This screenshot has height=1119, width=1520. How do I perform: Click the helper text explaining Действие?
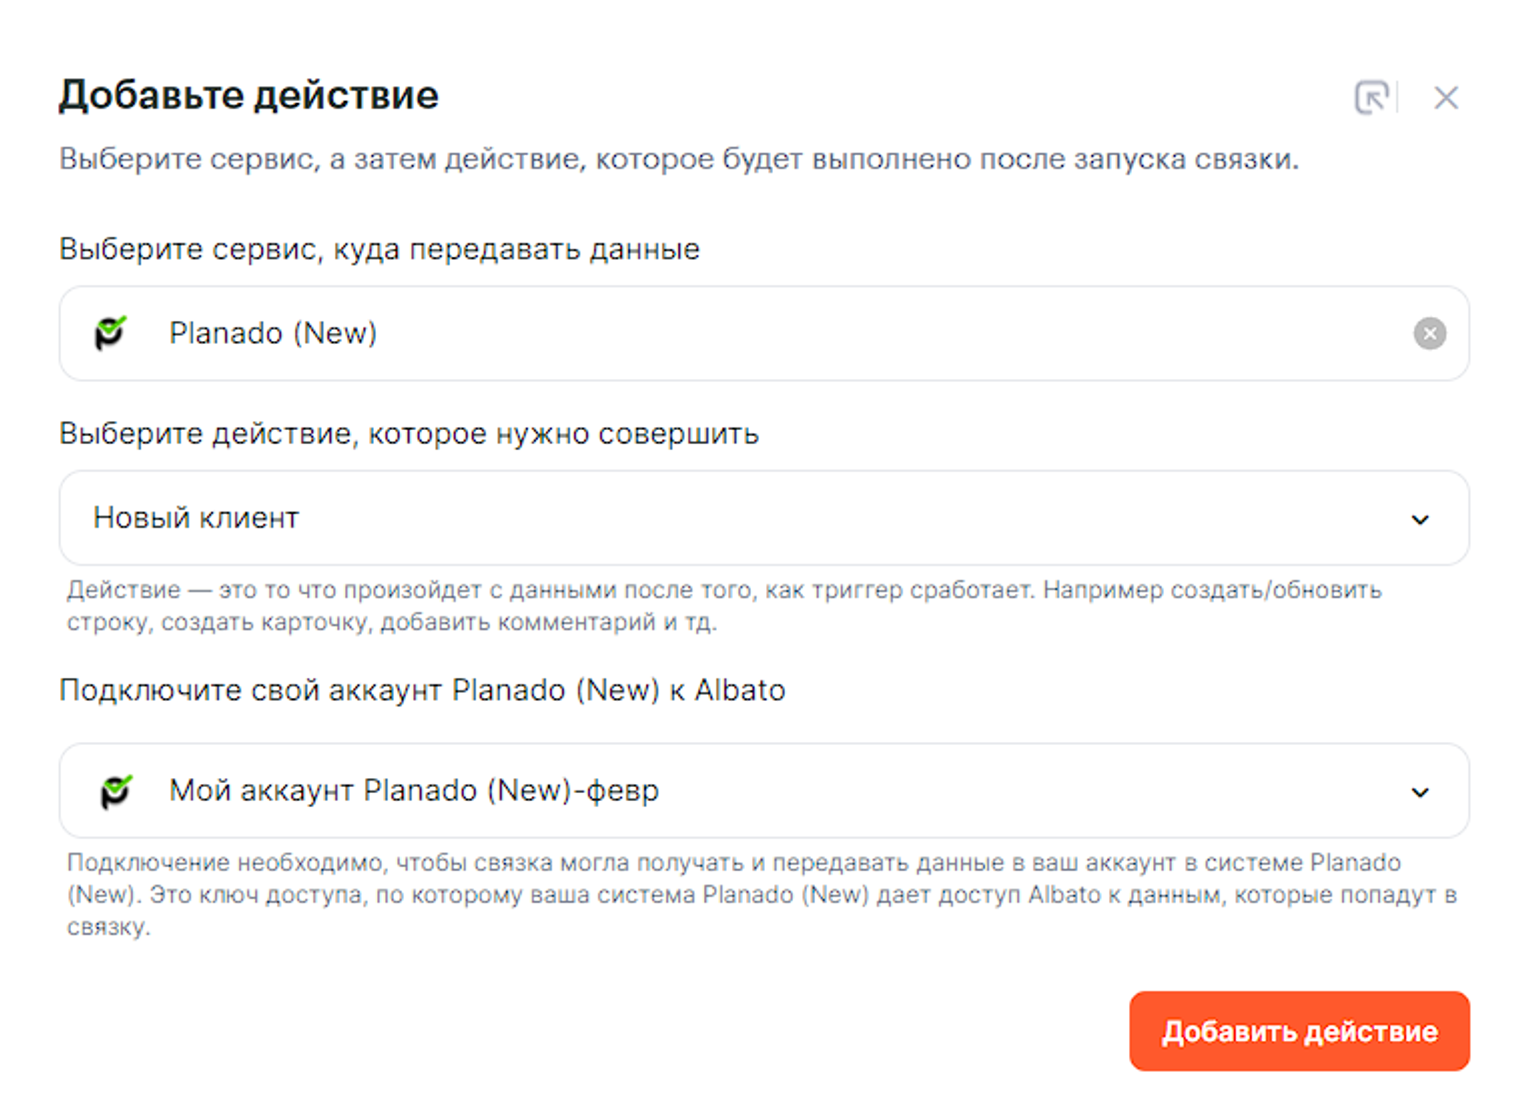(723, 605)
